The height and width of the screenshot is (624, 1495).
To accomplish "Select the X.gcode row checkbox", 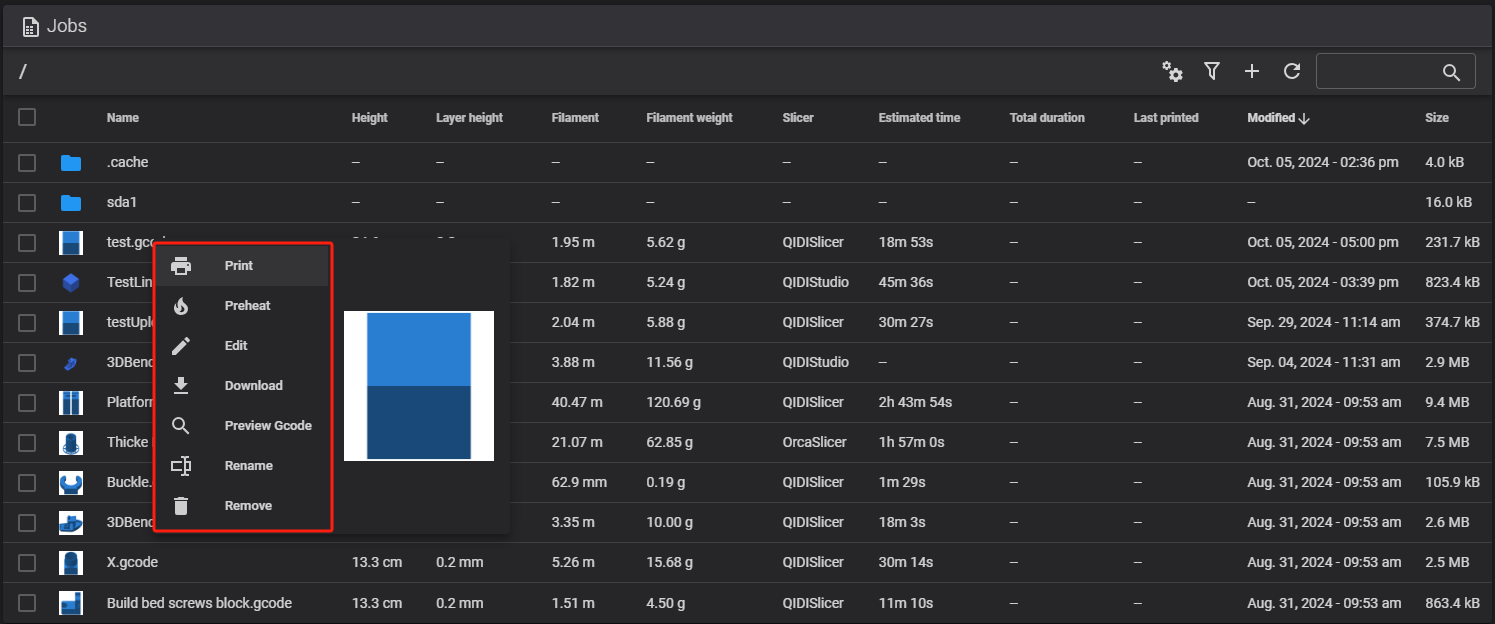I will point(27,562).
